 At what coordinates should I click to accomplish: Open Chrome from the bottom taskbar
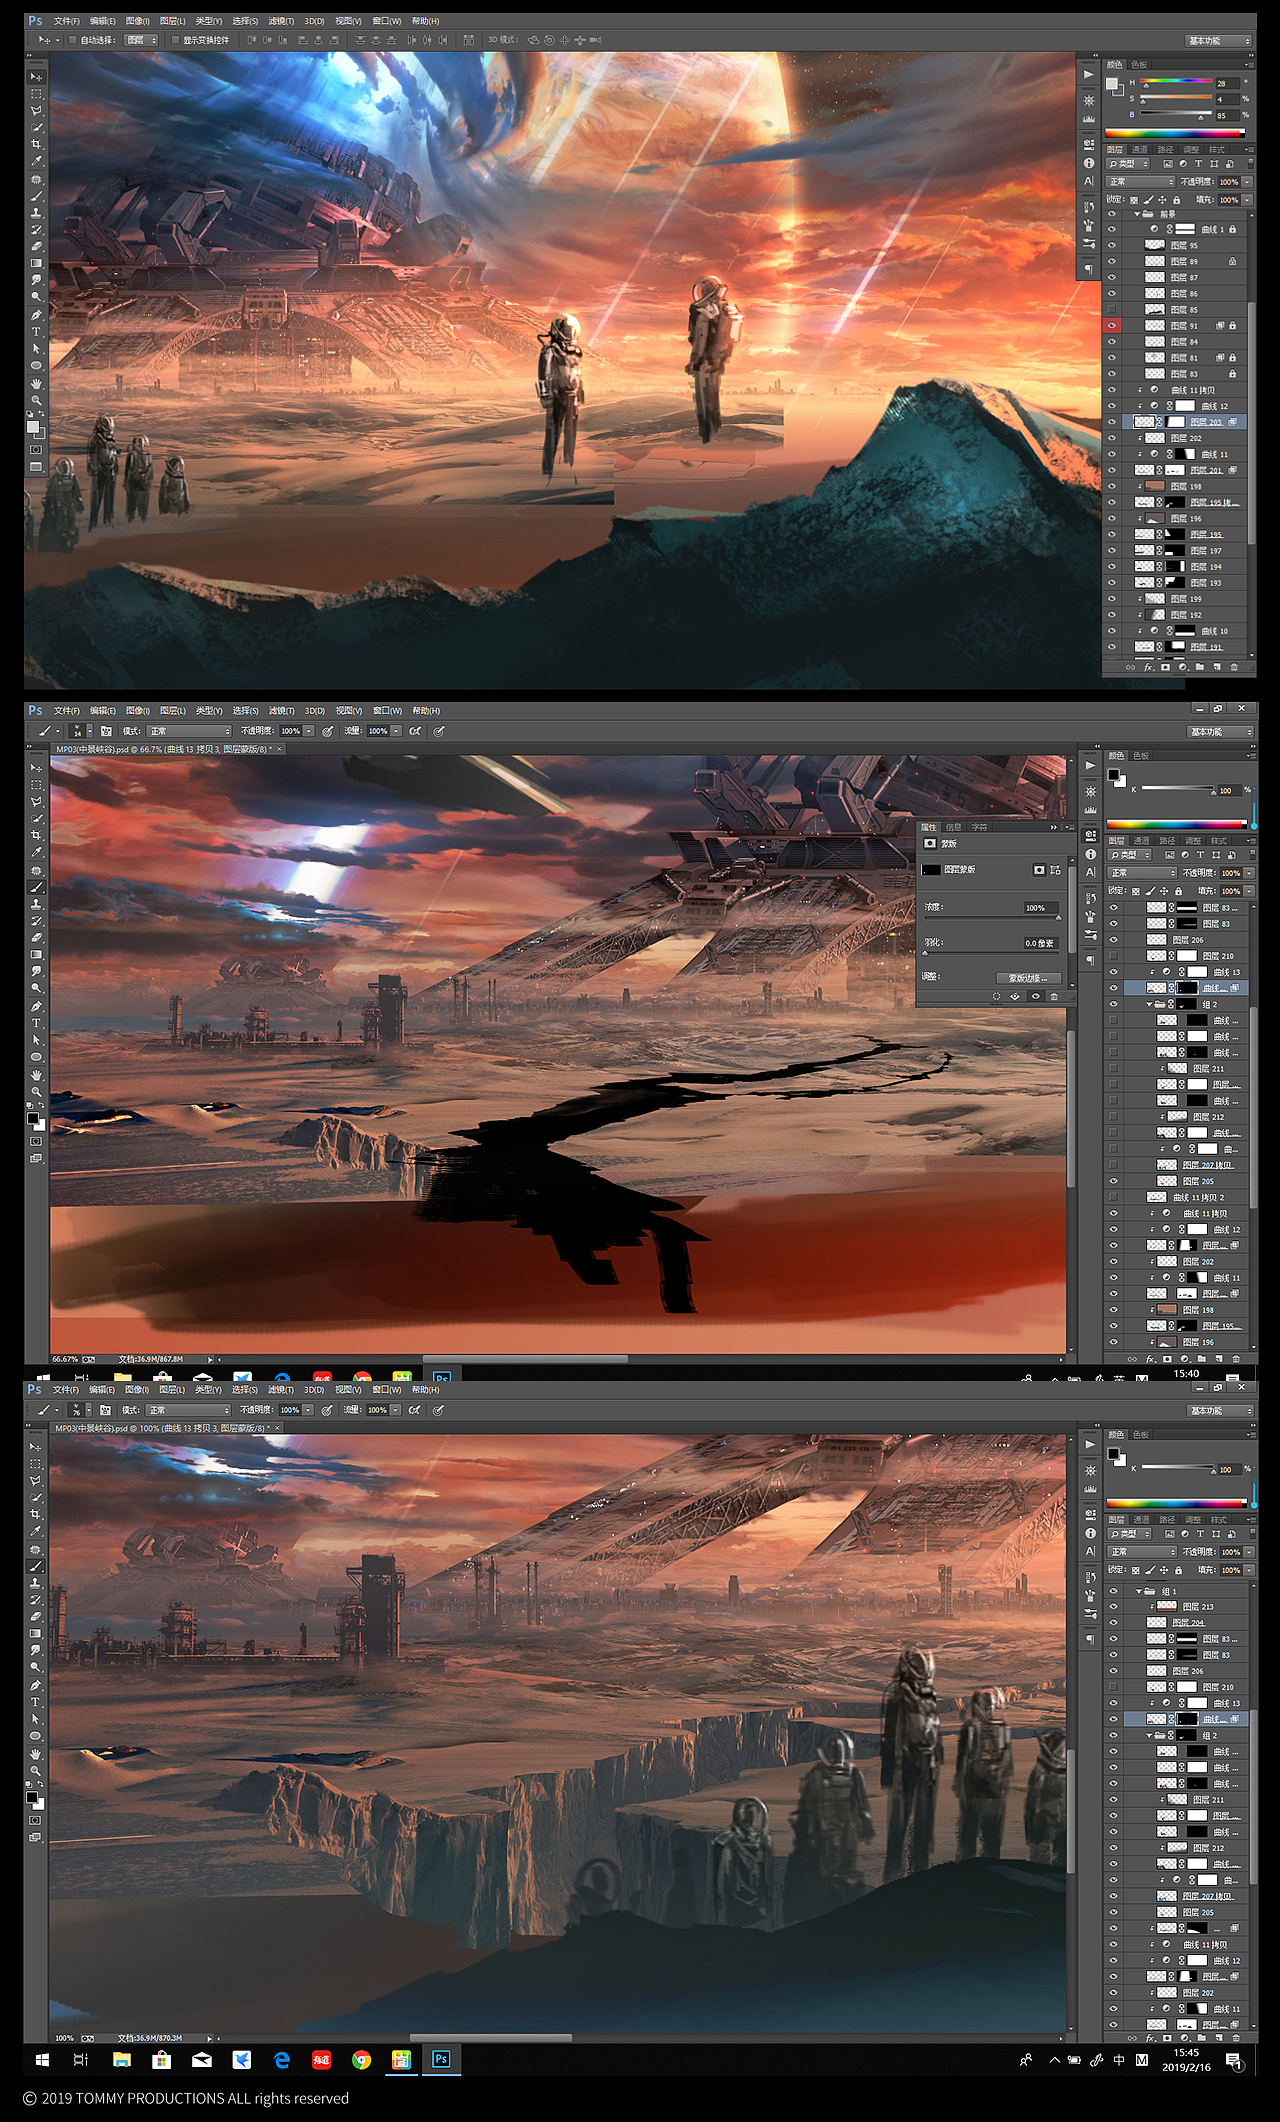[x=361, y=2059]
